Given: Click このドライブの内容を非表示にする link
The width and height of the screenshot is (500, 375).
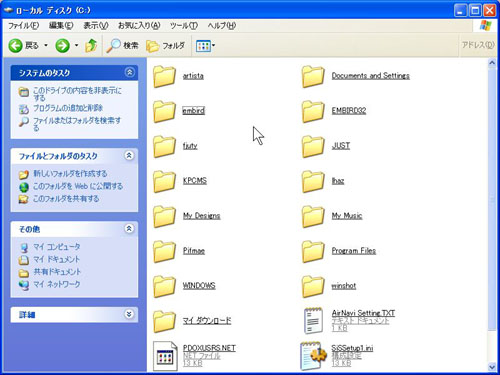Looking at the screenshot, I should [77, 94].
